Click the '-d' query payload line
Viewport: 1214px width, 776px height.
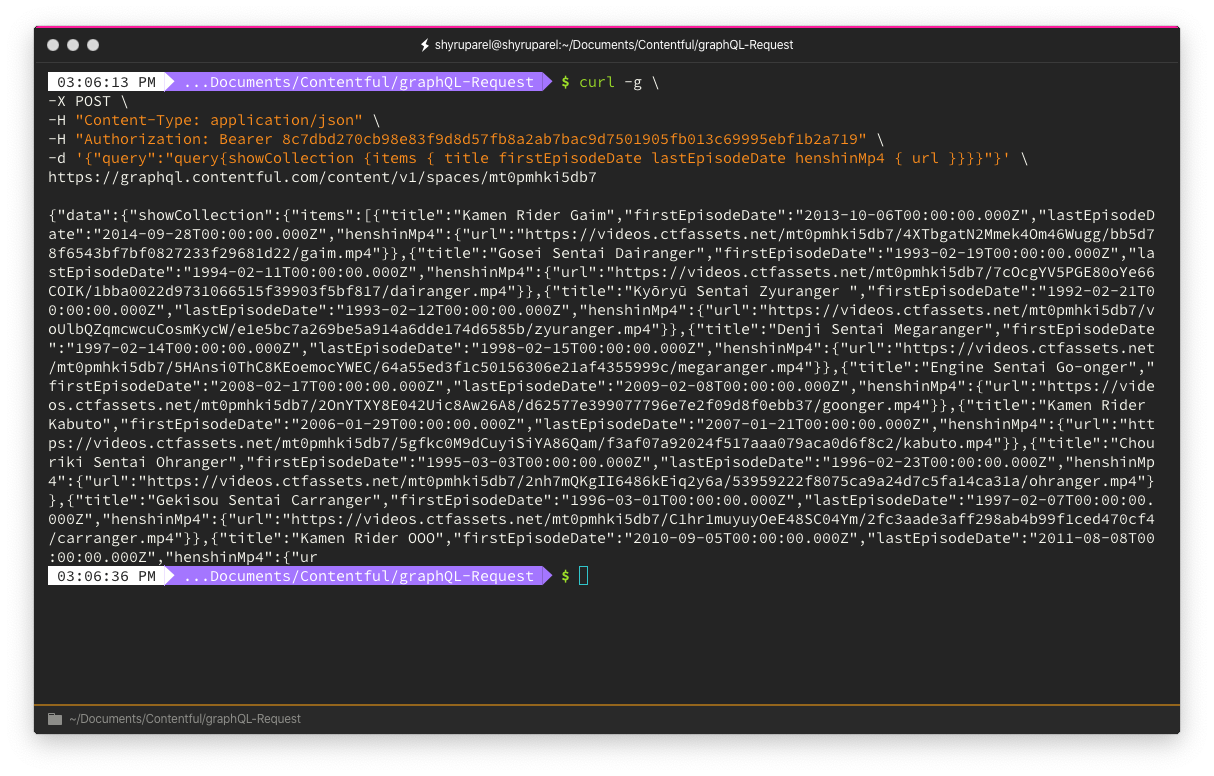(x=538, y=158)
